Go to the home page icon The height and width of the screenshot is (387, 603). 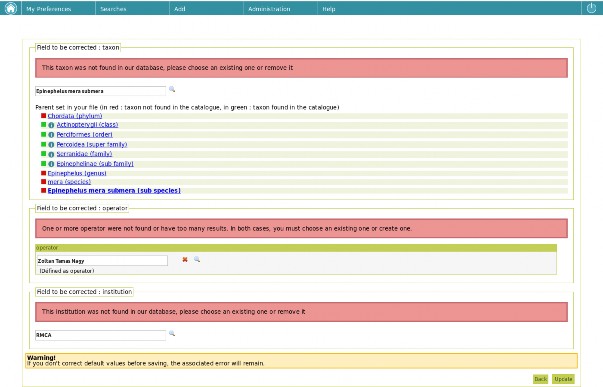(x=11, y=8)
